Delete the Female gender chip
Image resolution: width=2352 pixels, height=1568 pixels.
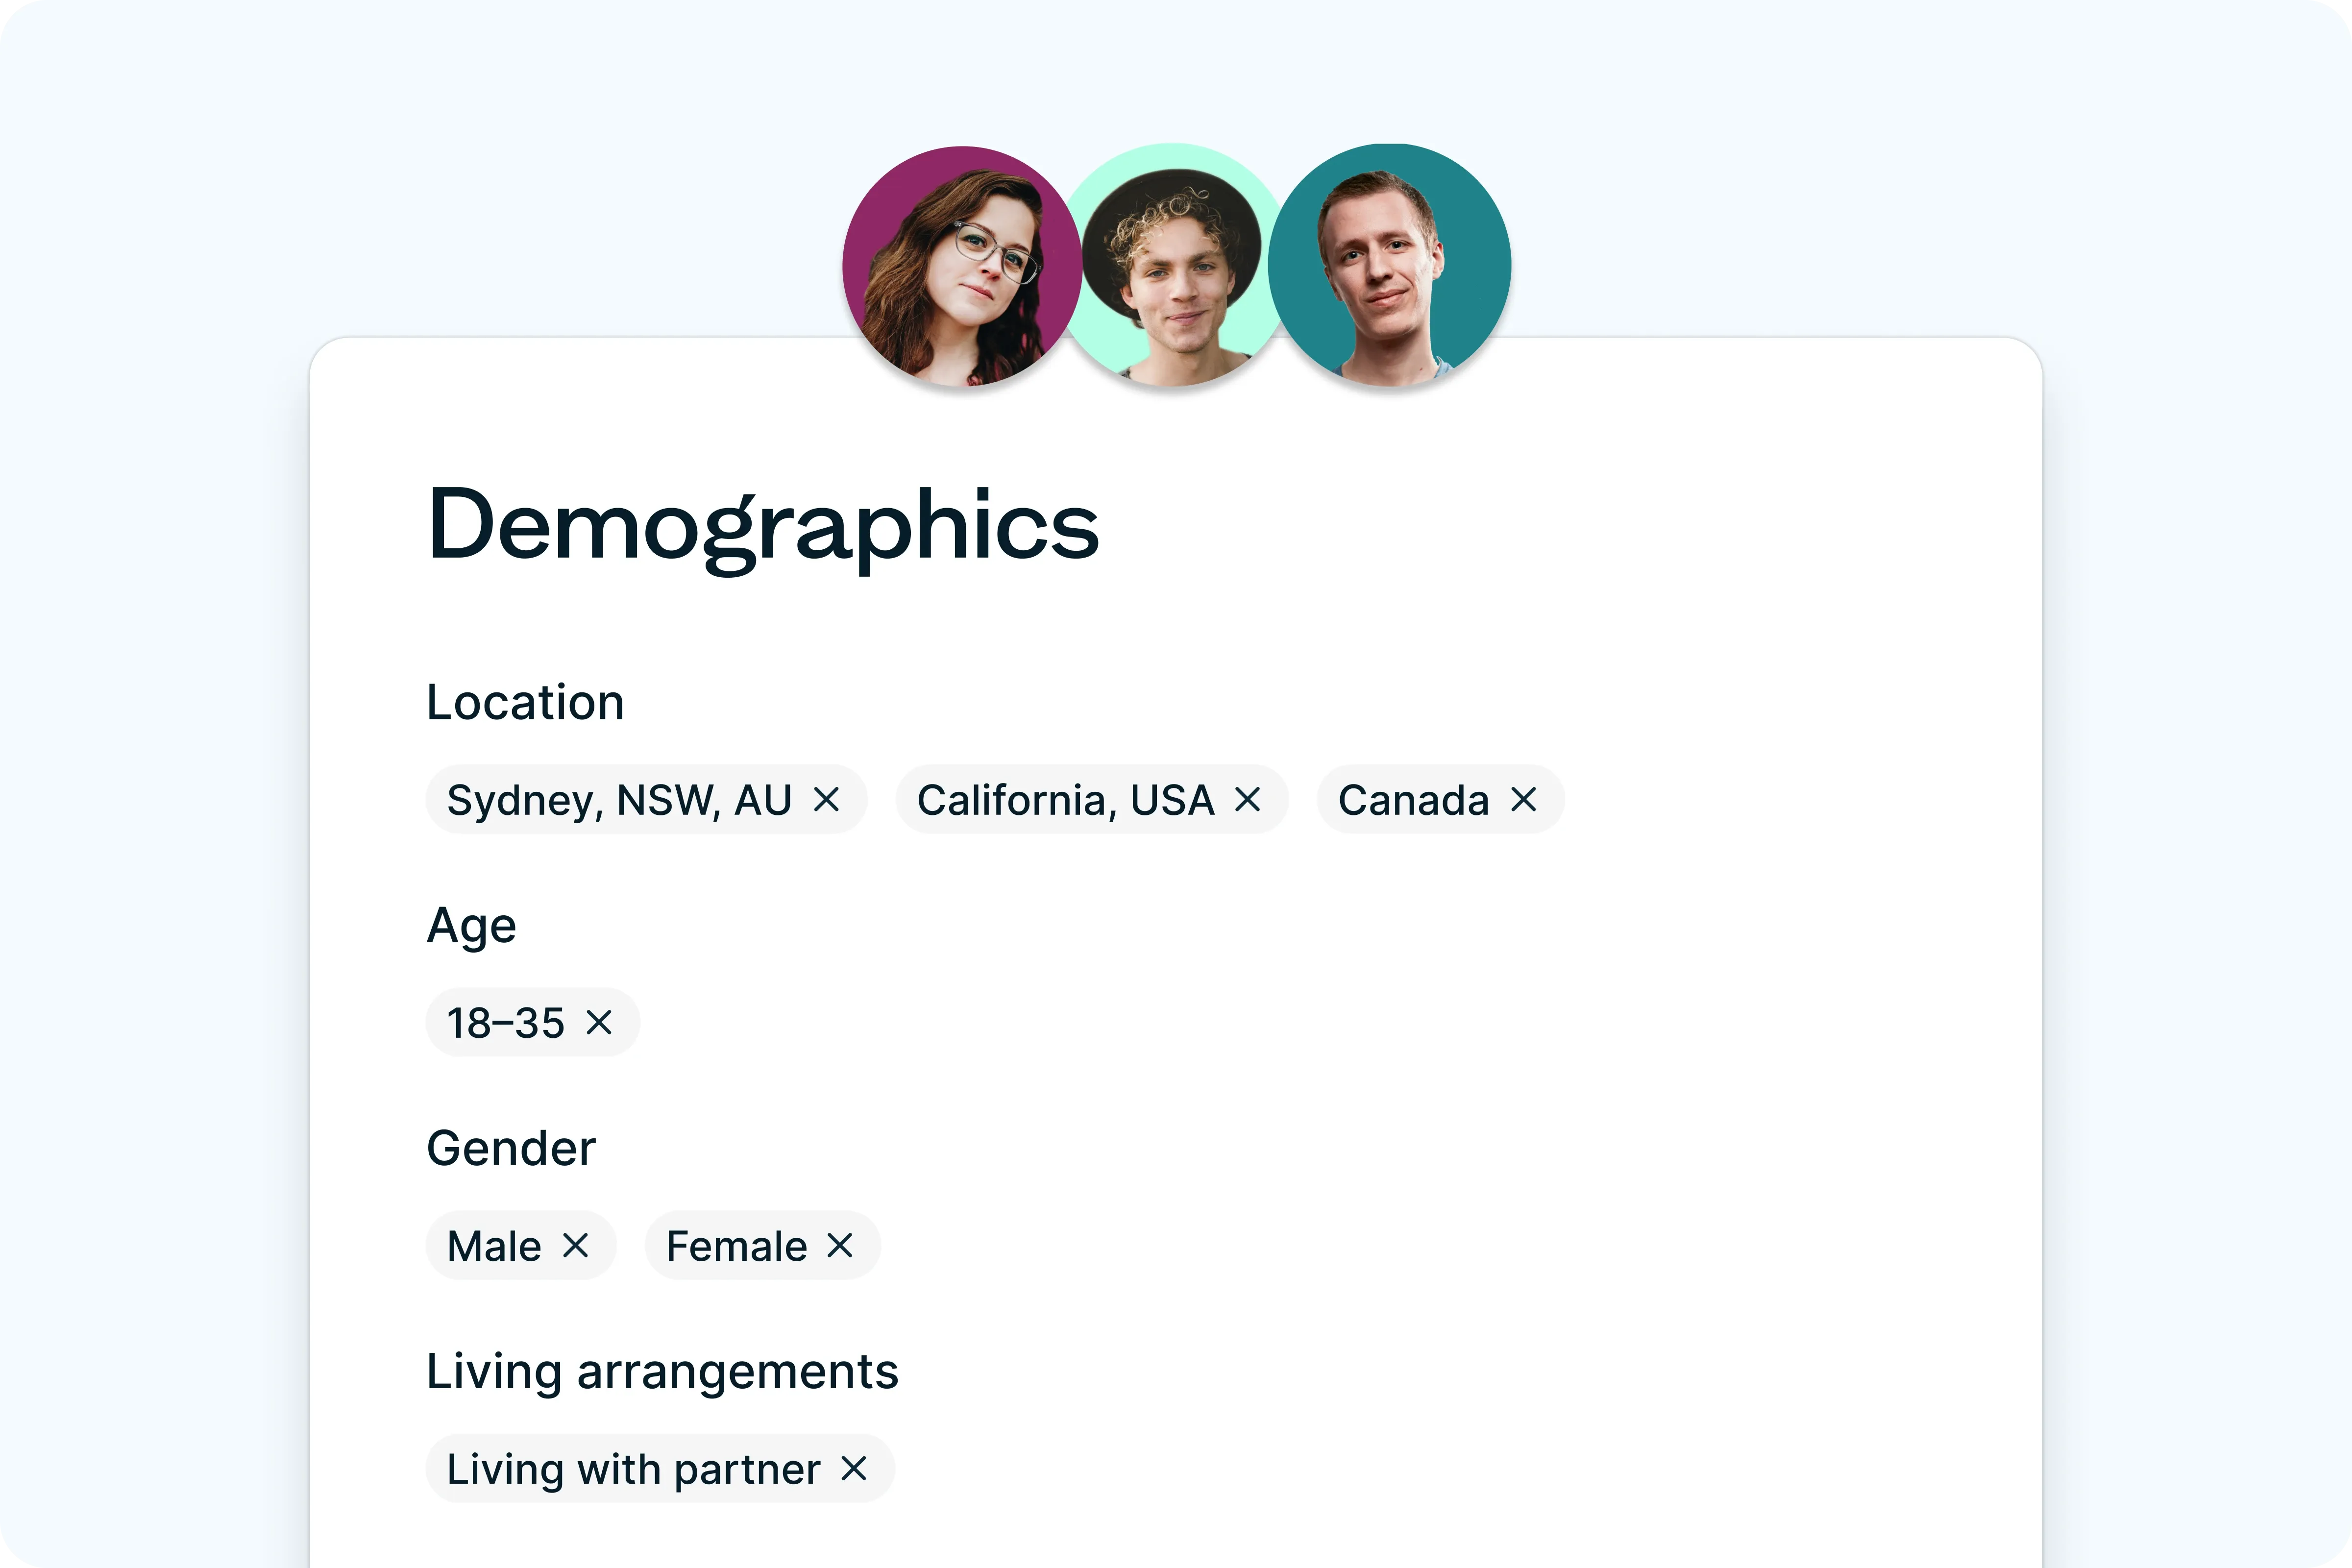pyautogui.click(x=840, y=1246)
